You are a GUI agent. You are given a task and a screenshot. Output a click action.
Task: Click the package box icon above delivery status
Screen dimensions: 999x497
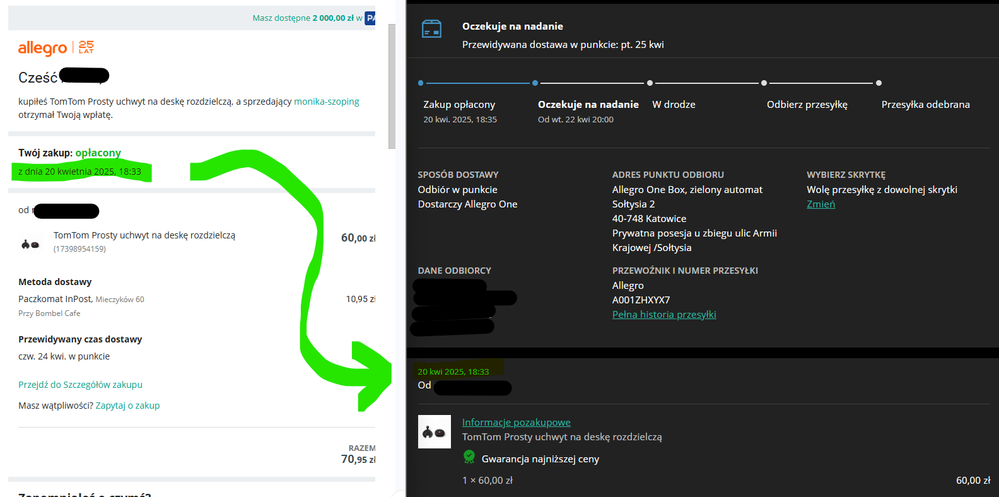coord(432,28)
